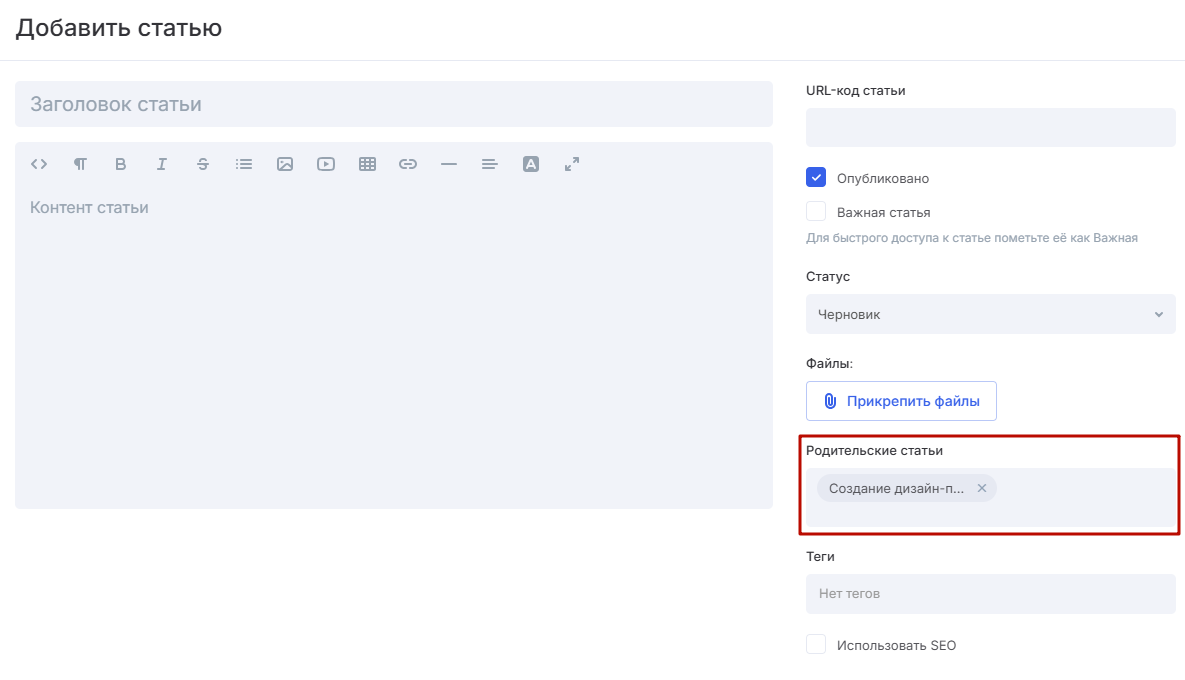Remove the Создание дизайн-п... parent article tag
Screen dimensions: 1185x680
(982, 488)
